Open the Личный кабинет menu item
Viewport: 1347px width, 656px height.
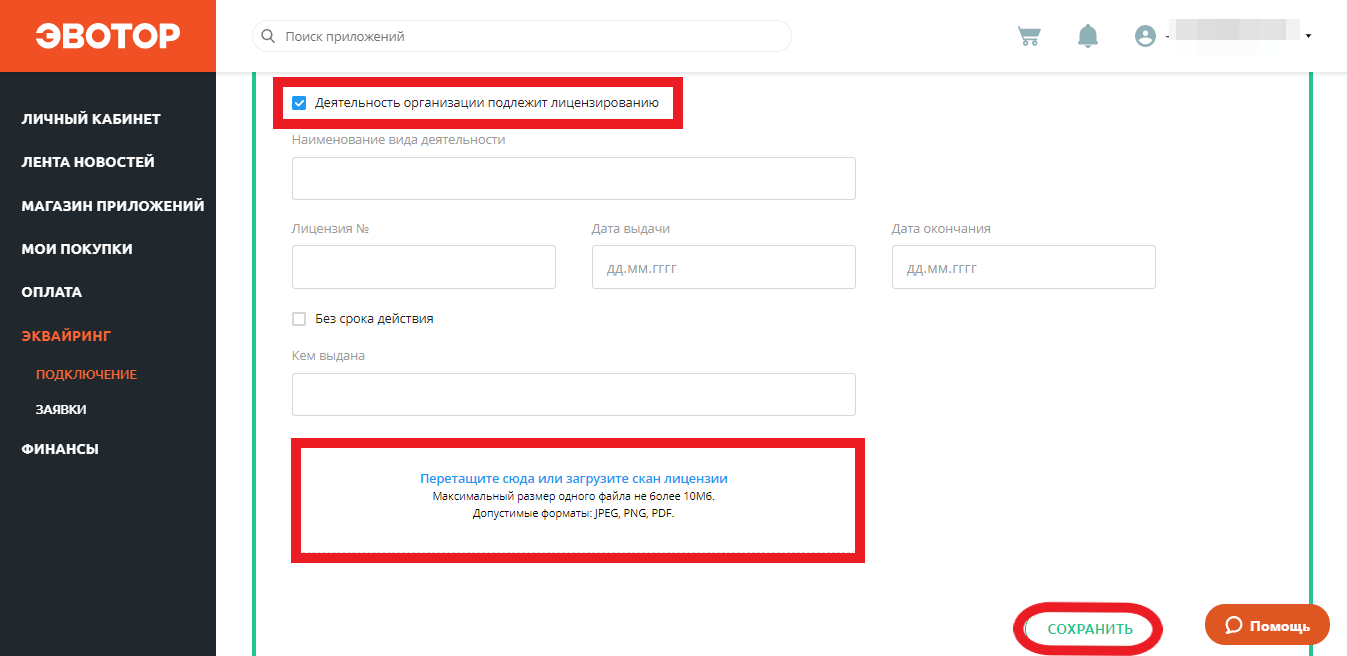click(91, 119)
